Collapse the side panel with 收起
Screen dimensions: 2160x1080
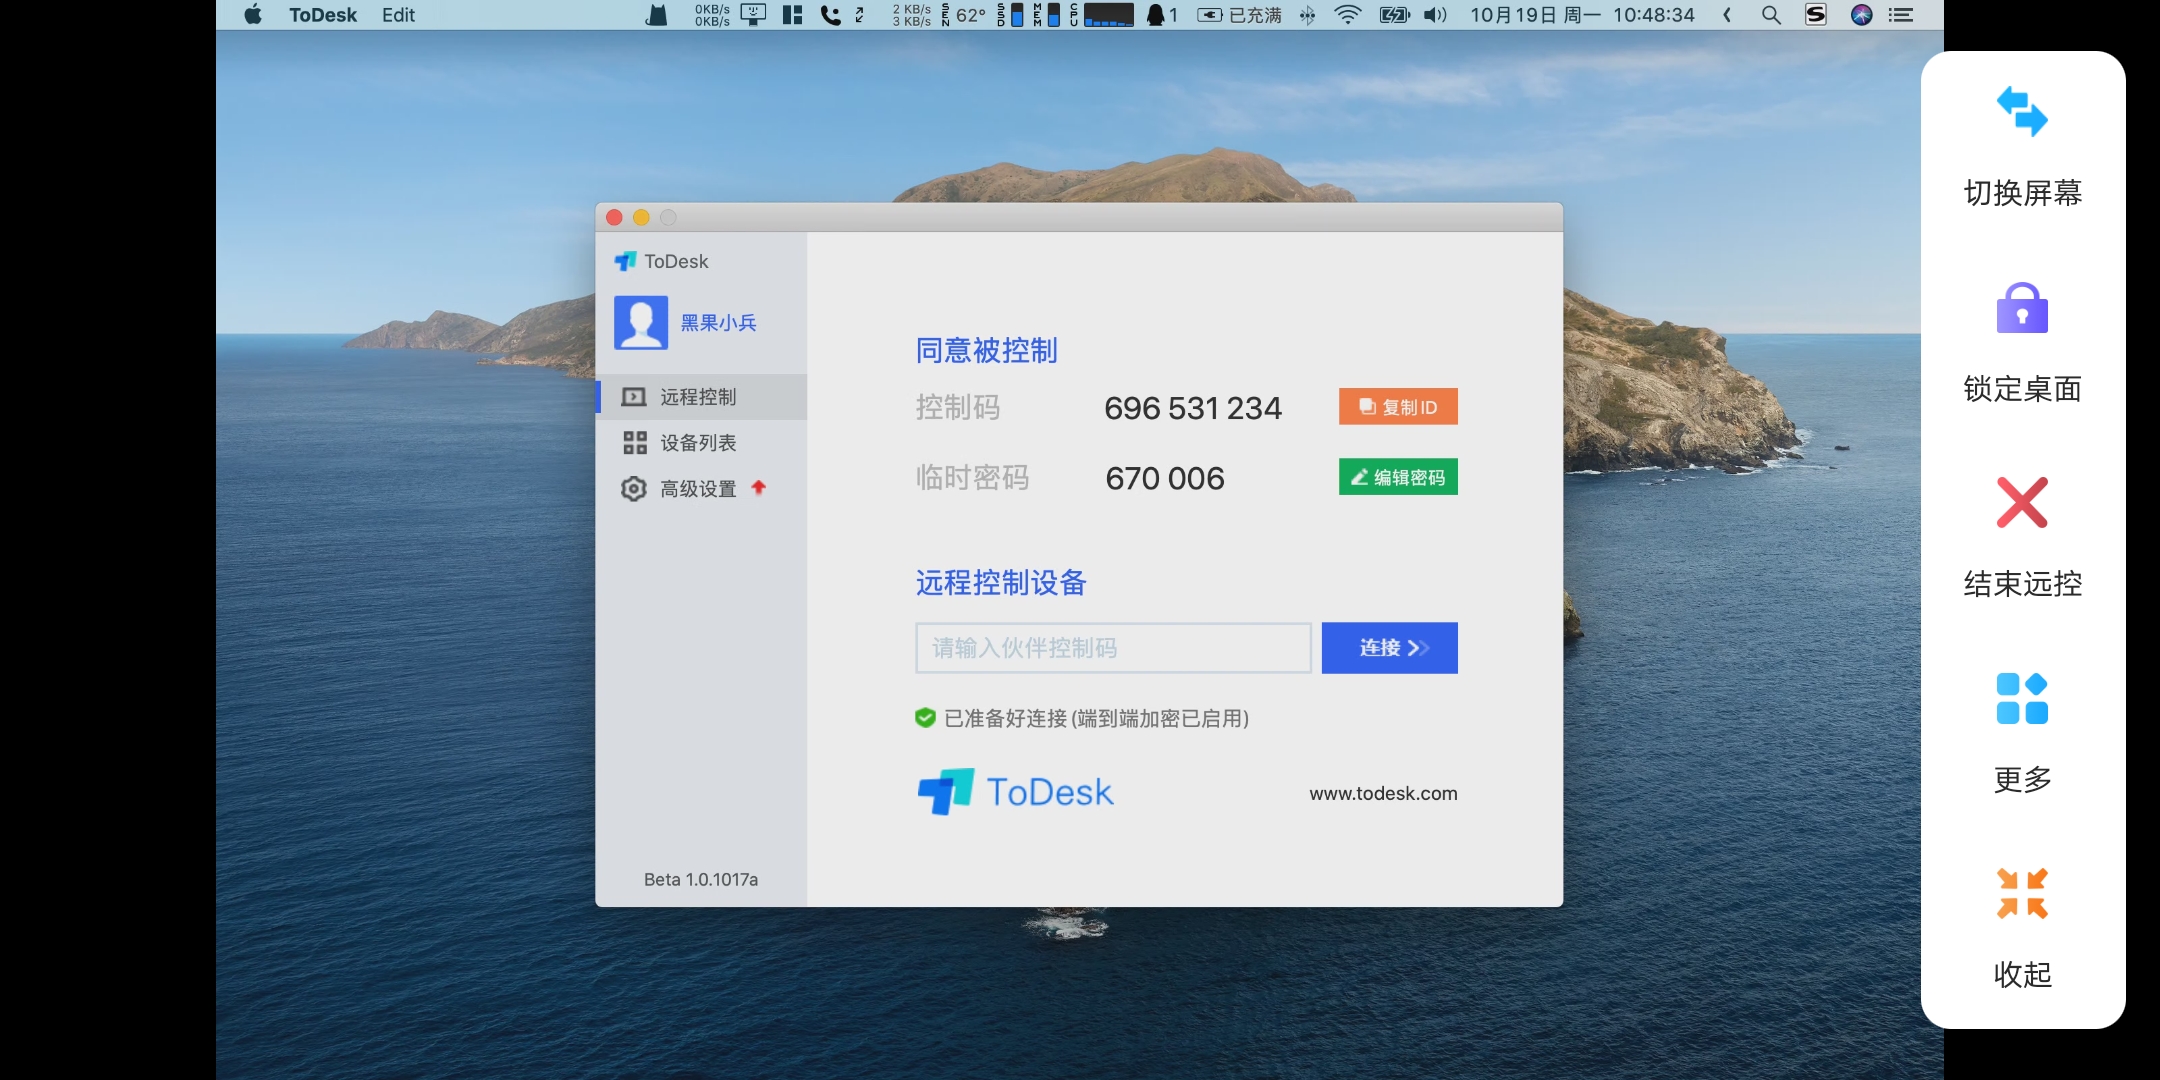2022,893
